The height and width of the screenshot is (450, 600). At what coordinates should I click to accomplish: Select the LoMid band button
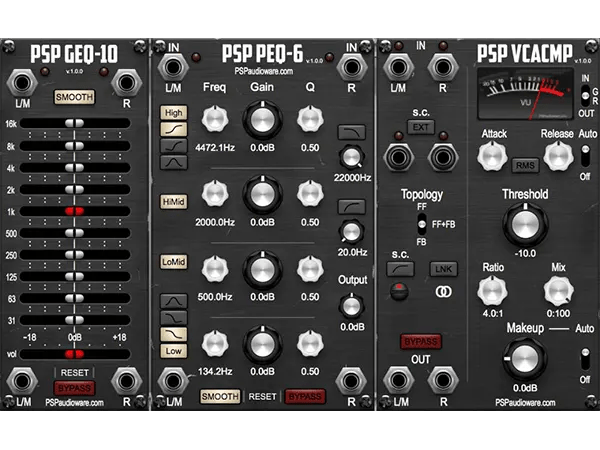[174, 262]
